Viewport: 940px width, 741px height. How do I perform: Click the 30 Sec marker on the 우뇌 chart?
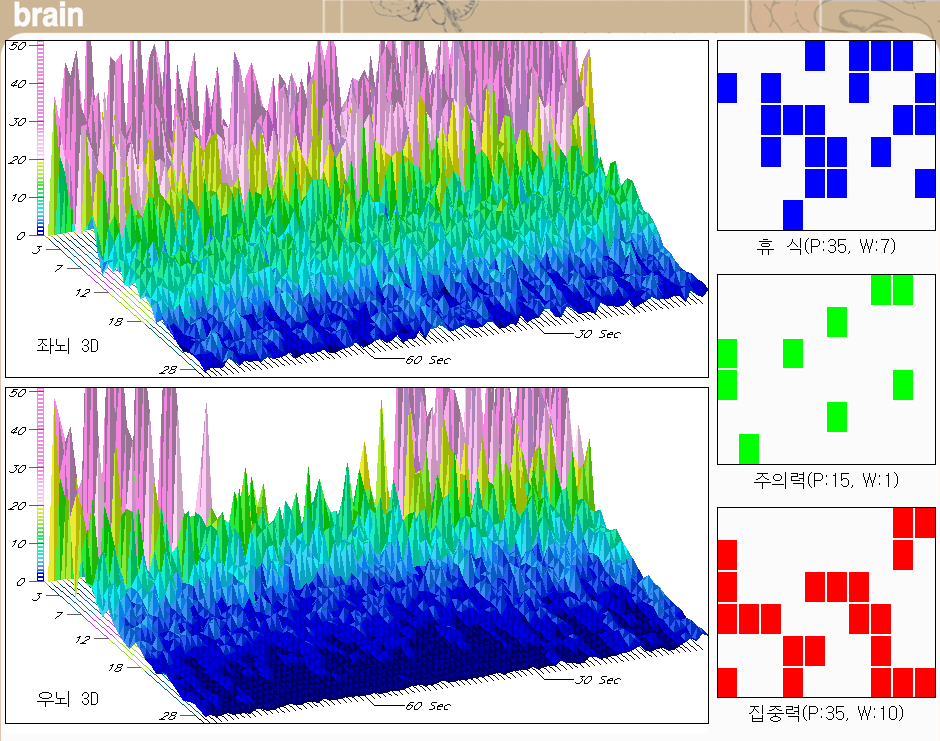point(597,680)
